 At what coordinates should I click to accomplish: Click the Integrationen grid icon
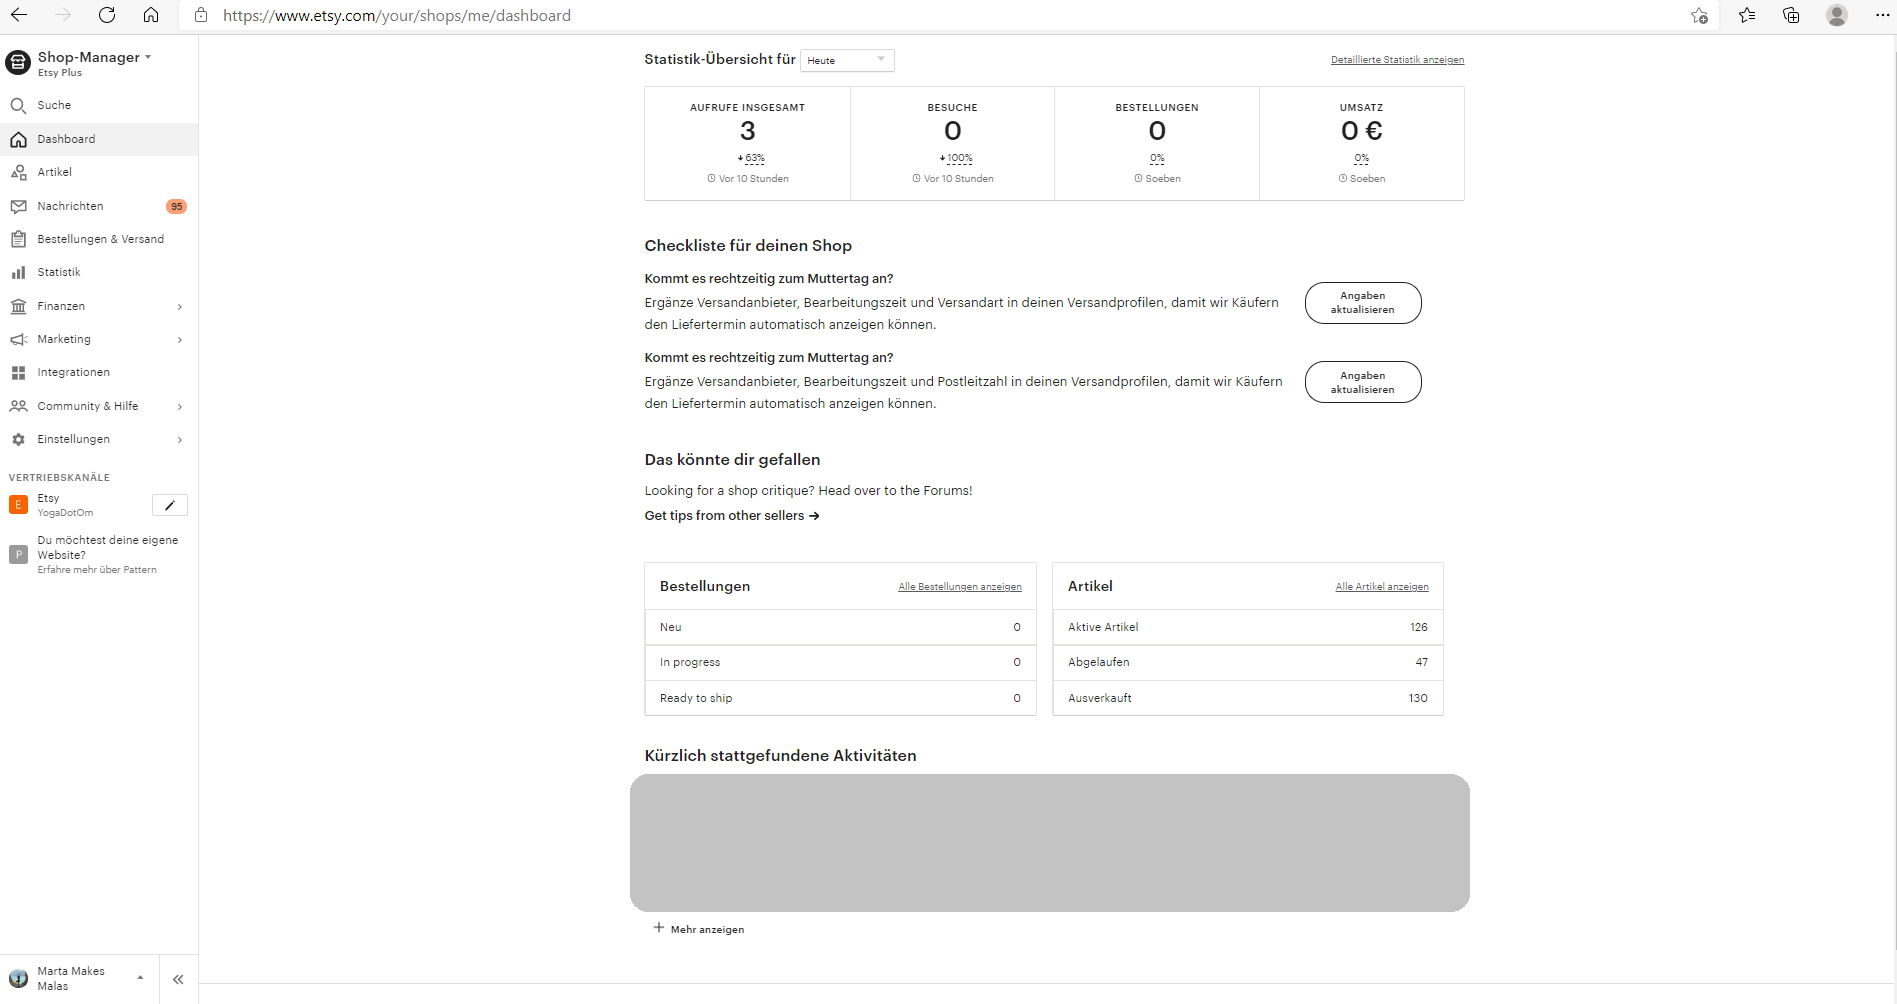coord(18,372)
